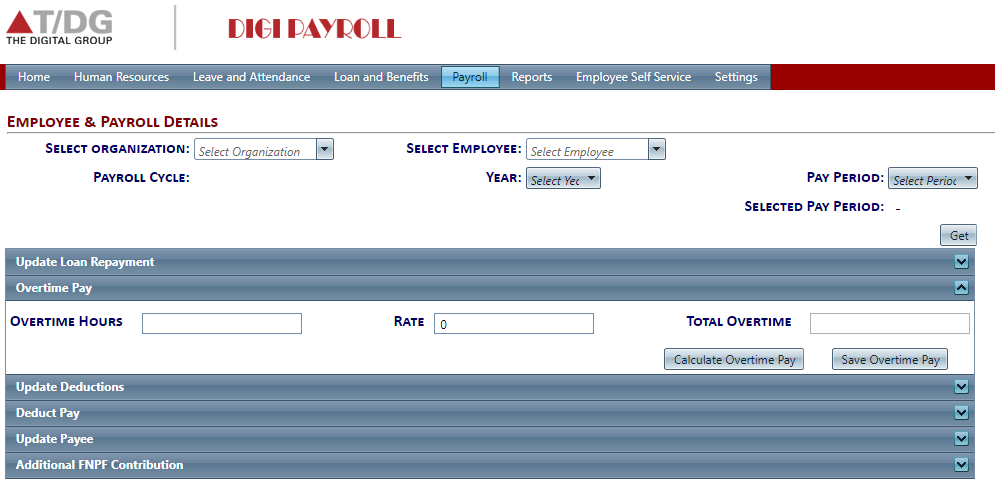Click Save Overtime Pay button
Image resolution: width=995 pixels, height=492 pixels.
890,359
